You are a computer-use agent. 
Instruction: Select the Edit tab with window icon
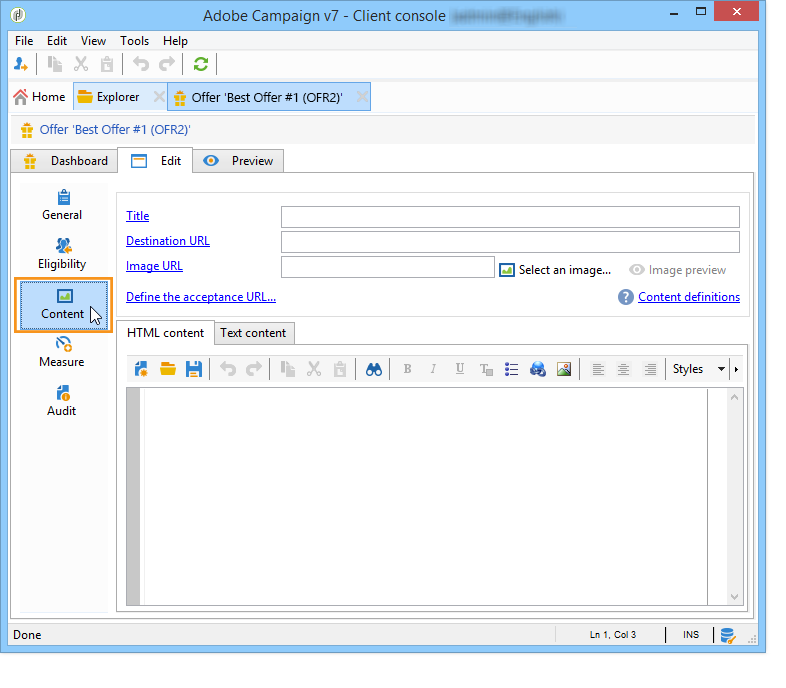point(155,161)
